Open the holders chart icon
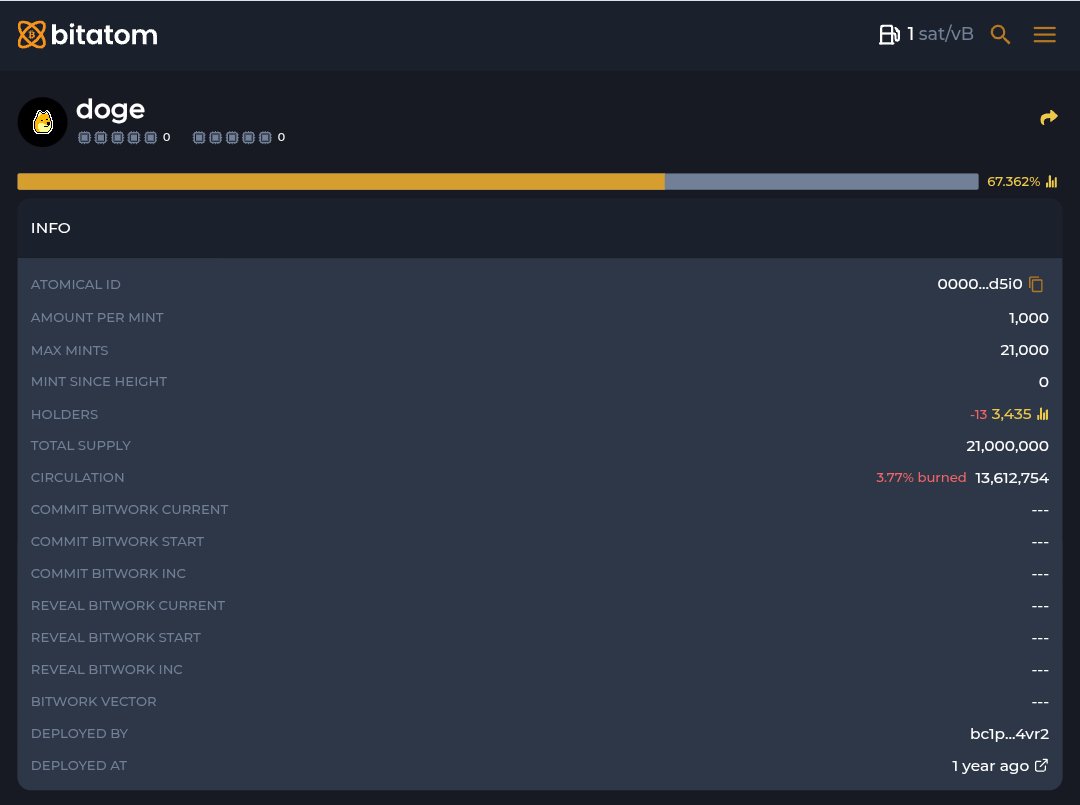This screenshot has width=1080, height=805. (1042, 414)
